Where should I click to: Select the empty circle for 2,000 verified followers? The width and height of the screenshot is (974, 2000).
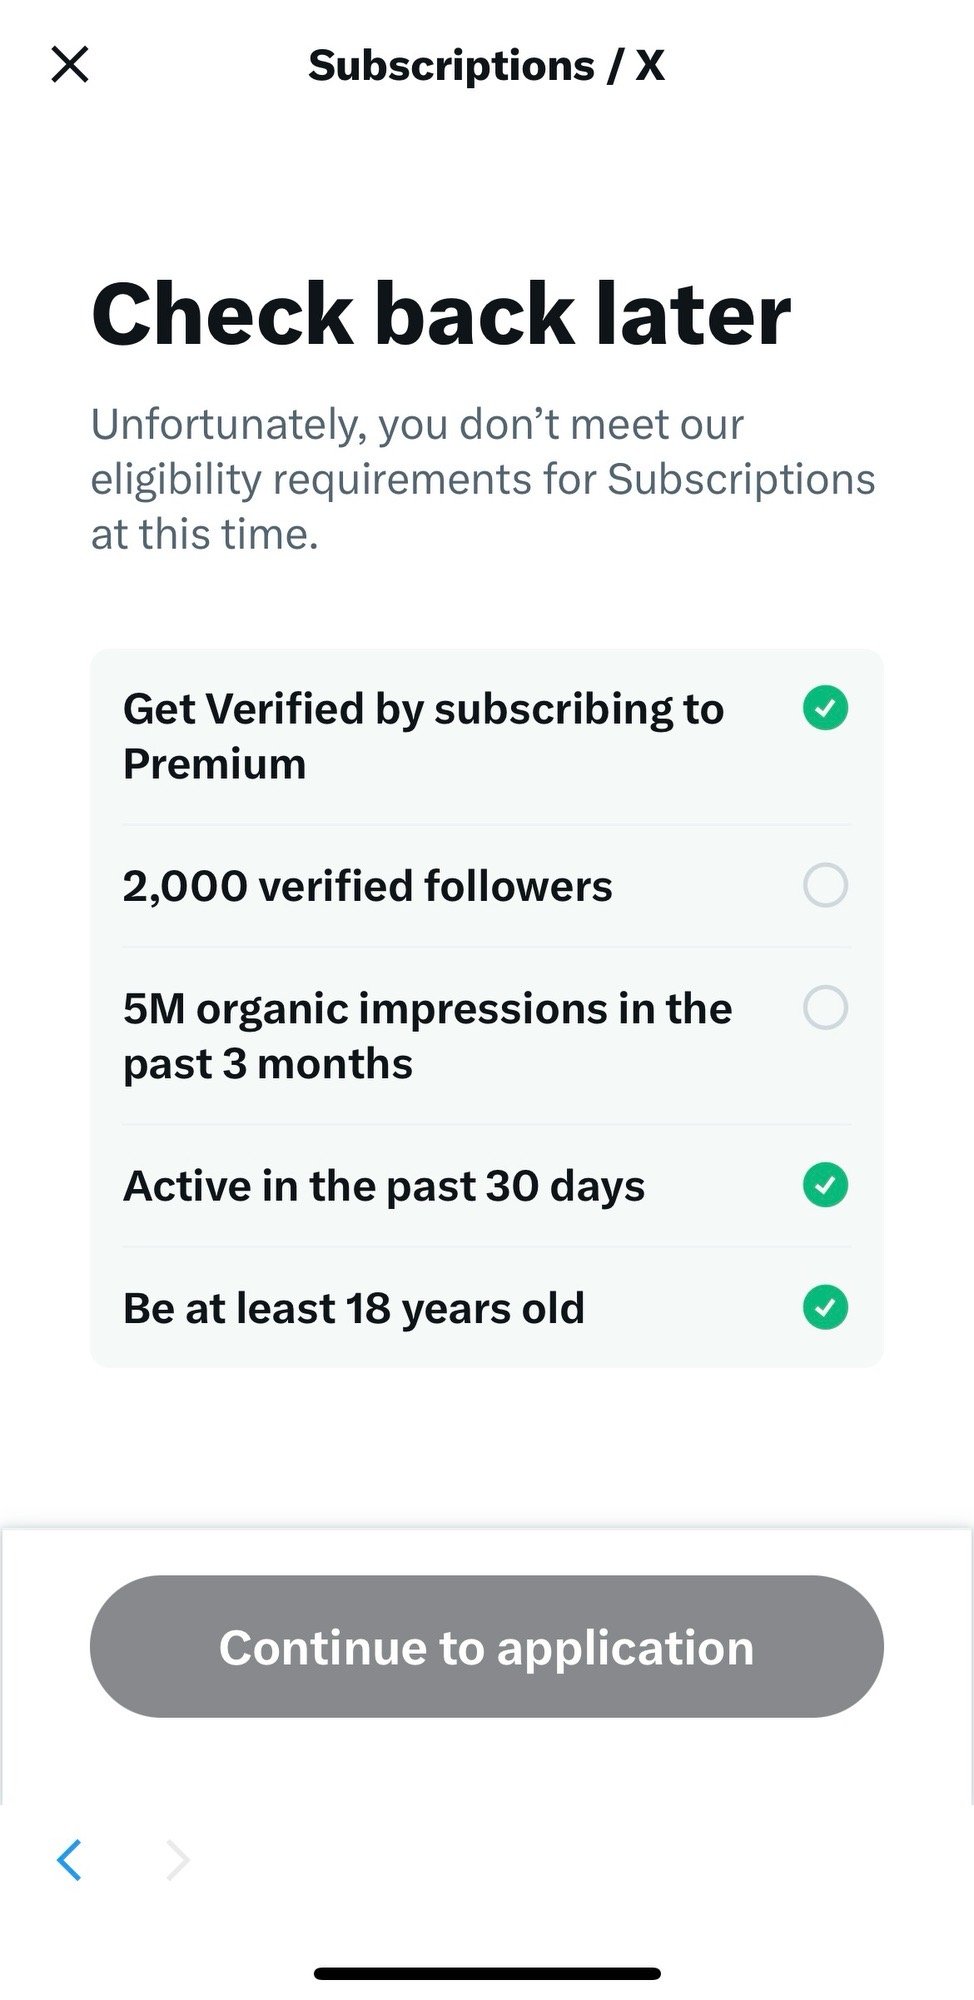(825, 885)
